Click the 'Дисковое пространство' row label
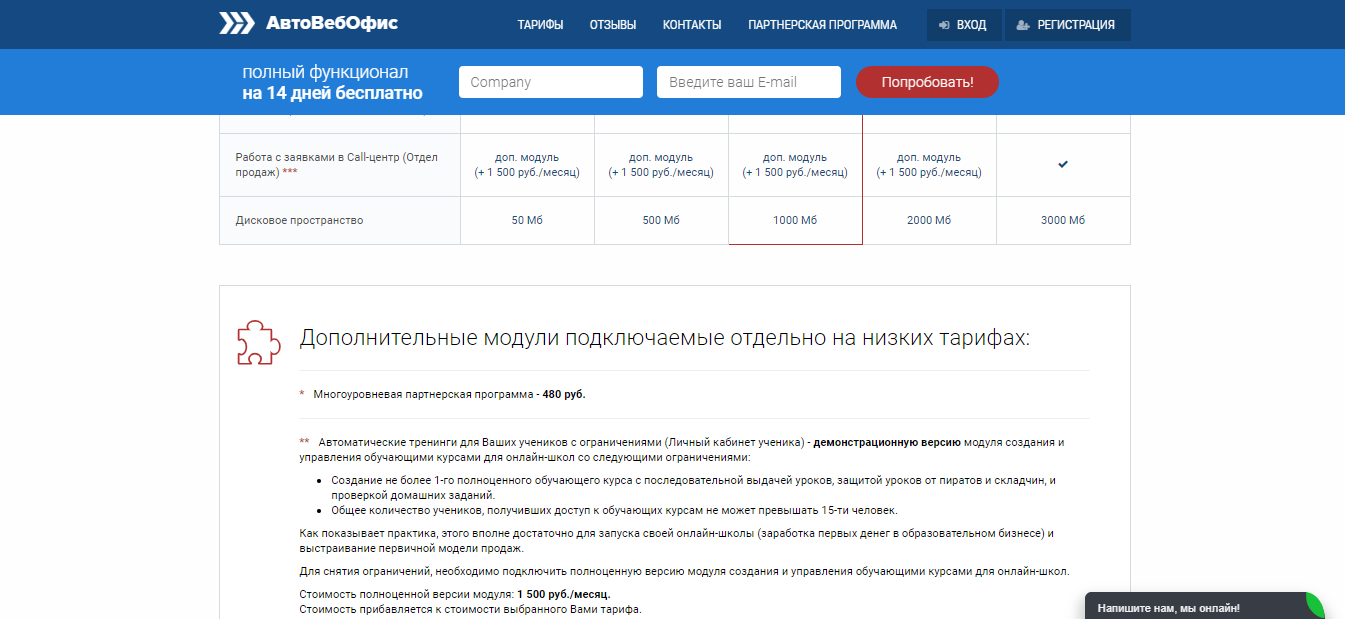This screenshot has width=1345, height=619. pos(299,220)
